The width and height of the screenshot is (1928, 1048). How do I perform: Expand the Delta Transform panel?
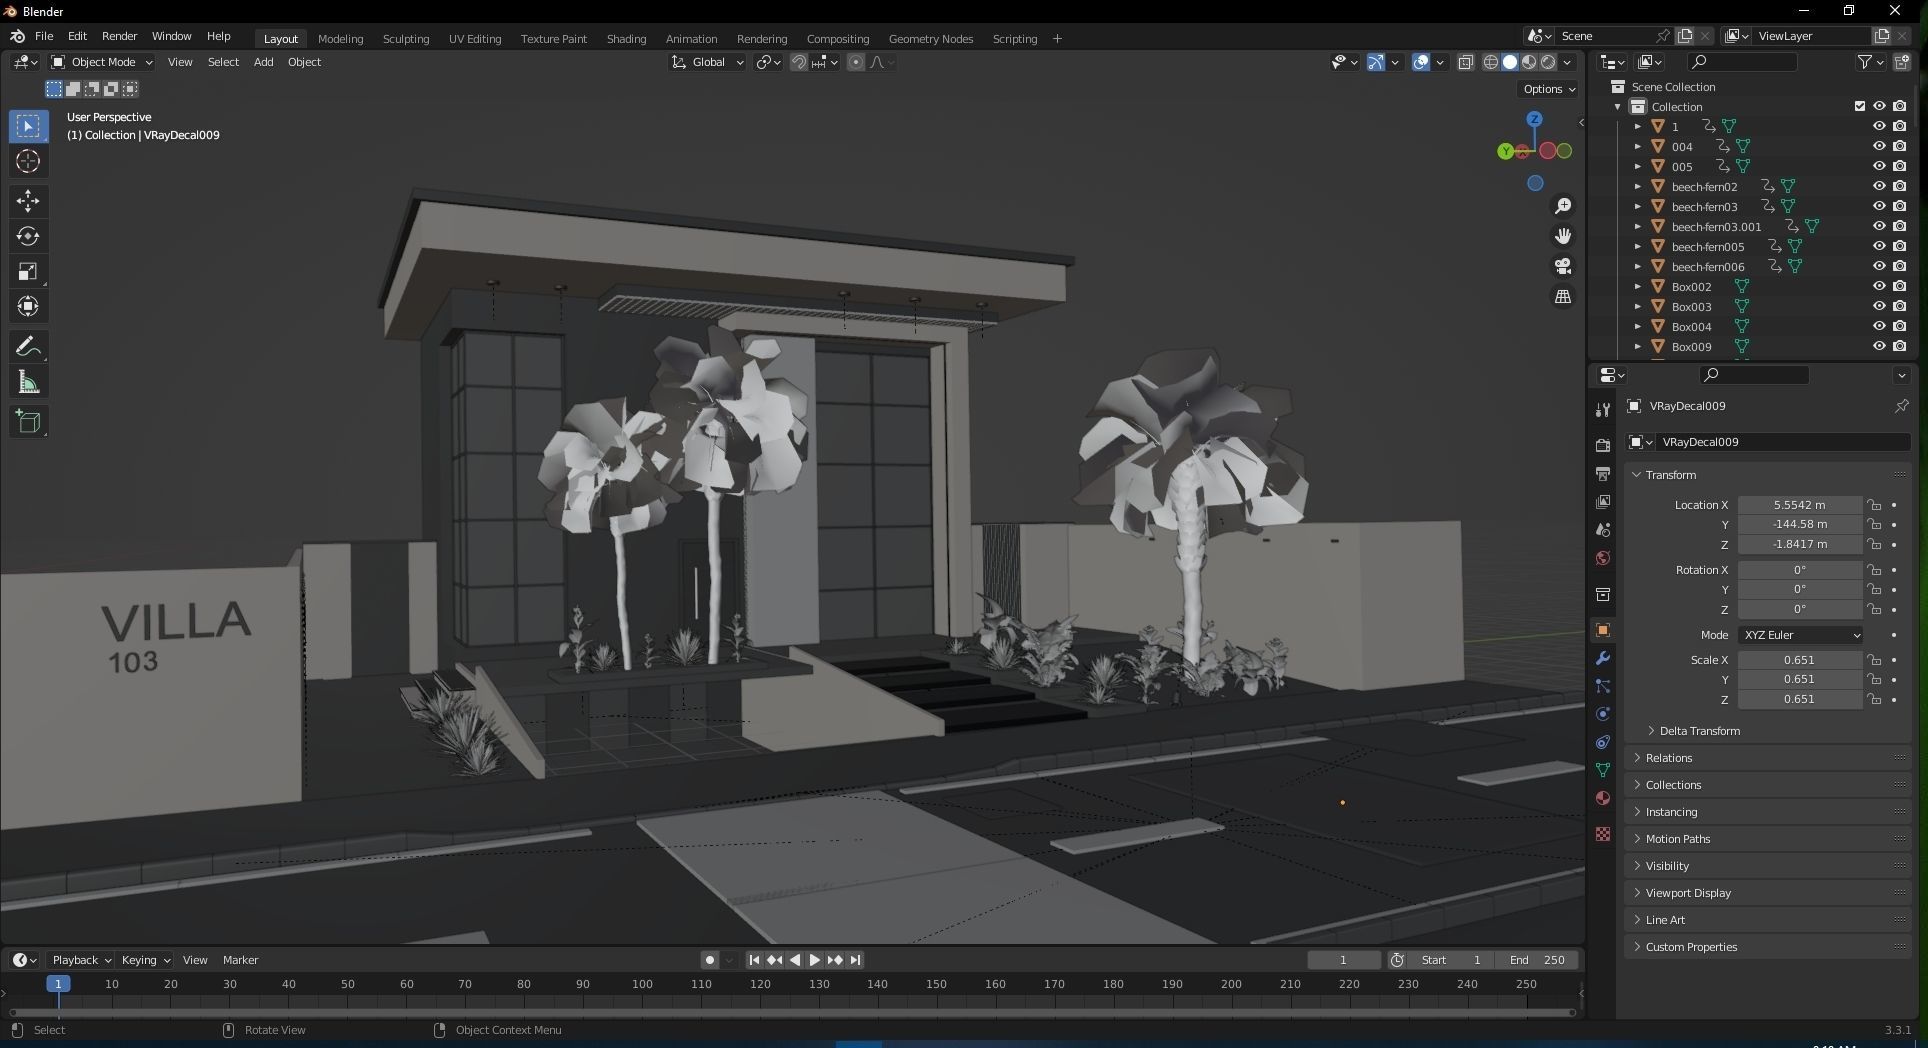[x=1699, y=731]
